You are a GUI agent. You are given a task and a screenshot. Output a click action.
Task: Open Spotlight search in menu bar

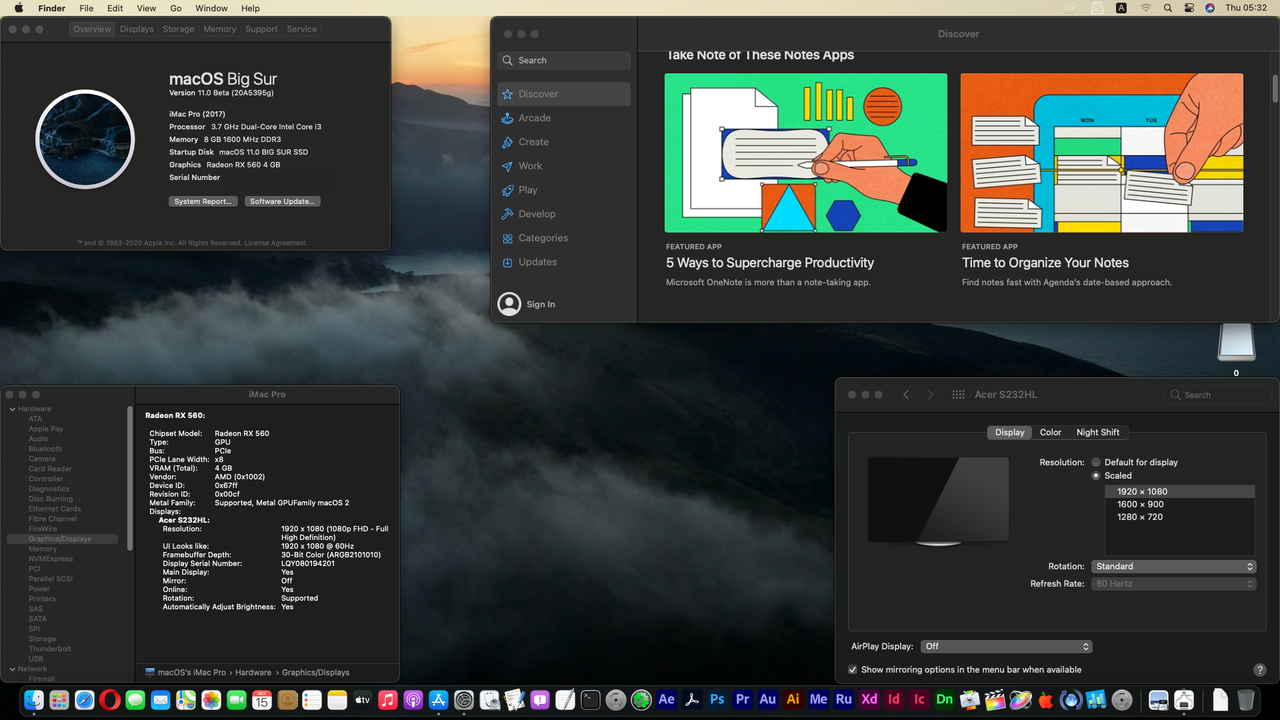click(x=1168, y=8)
